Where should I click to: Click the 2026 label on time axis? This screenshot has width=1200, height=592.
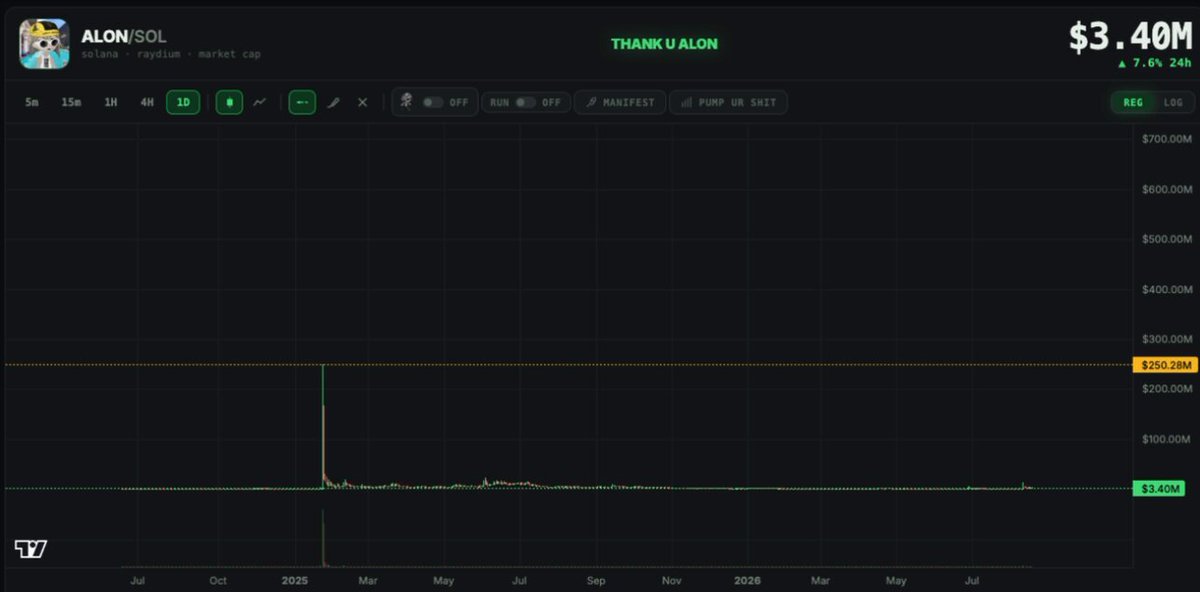(x=747, y=580)
